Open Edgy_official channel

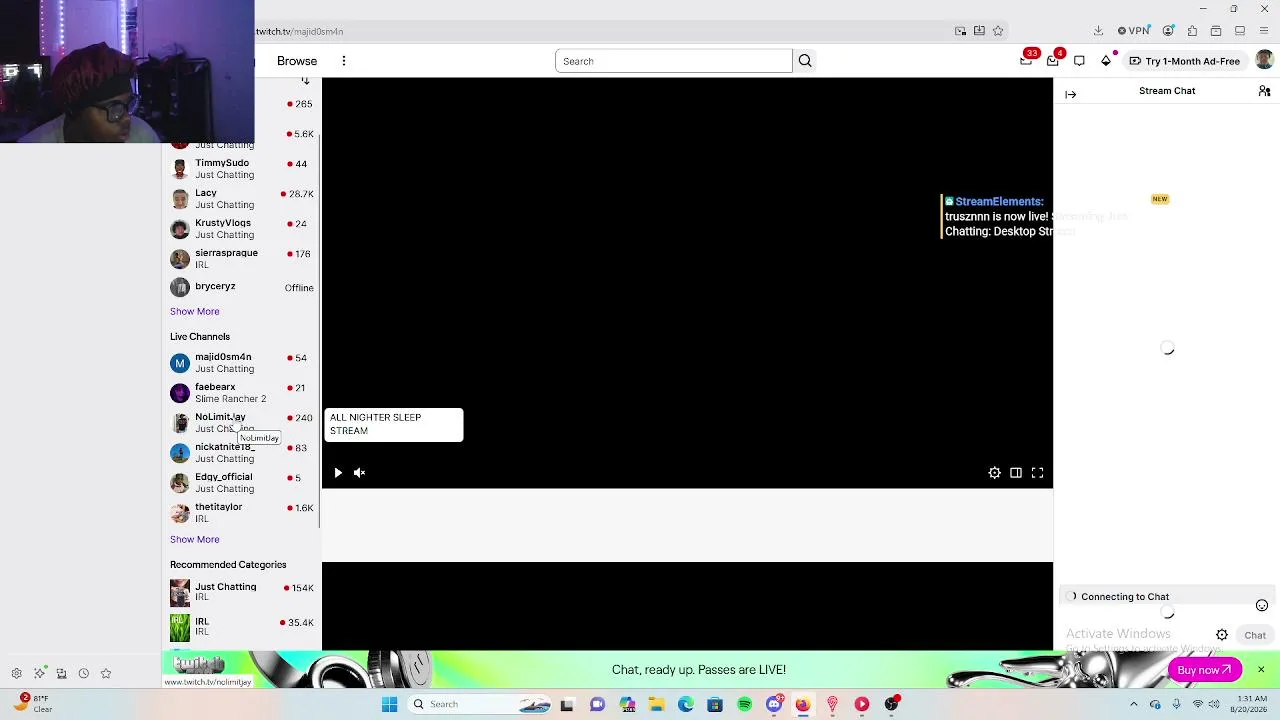point(241,482)
